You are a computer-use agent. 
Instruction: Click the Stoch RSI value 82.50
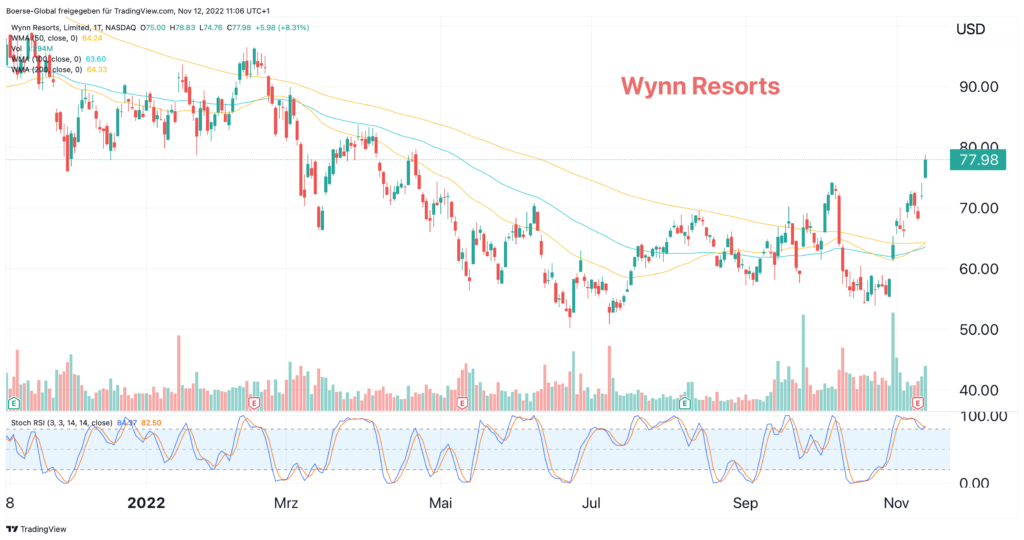[x=151, y=422]
